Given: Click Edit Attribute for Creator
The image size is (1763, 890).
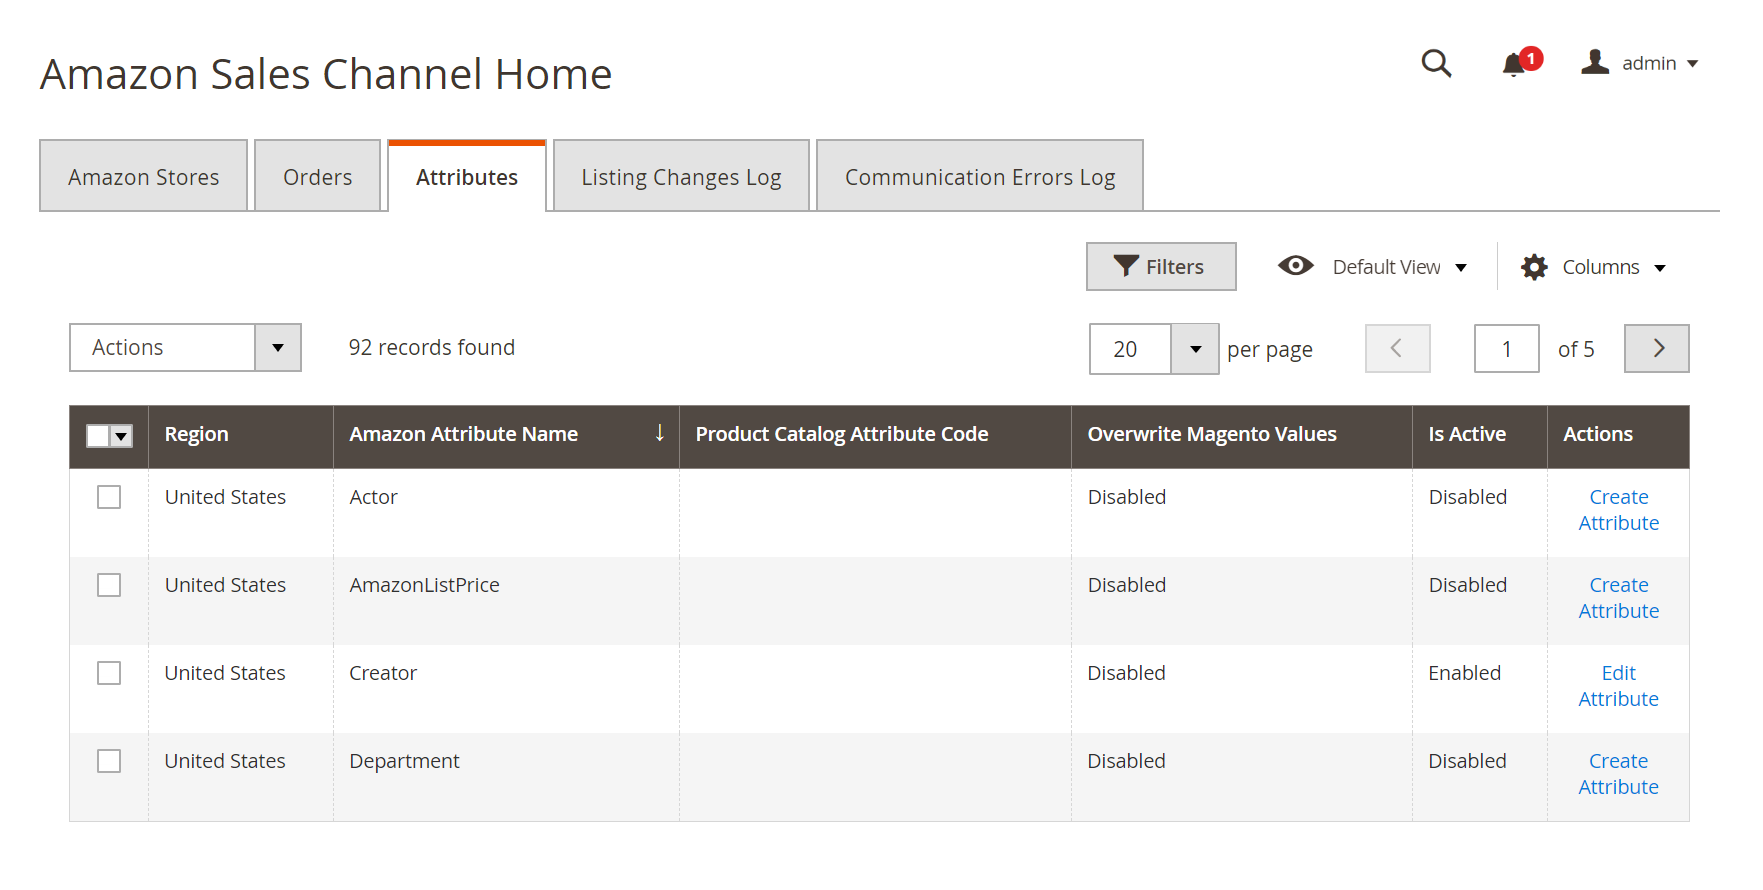Looking at the screenshot, I should pos(1618,686).
